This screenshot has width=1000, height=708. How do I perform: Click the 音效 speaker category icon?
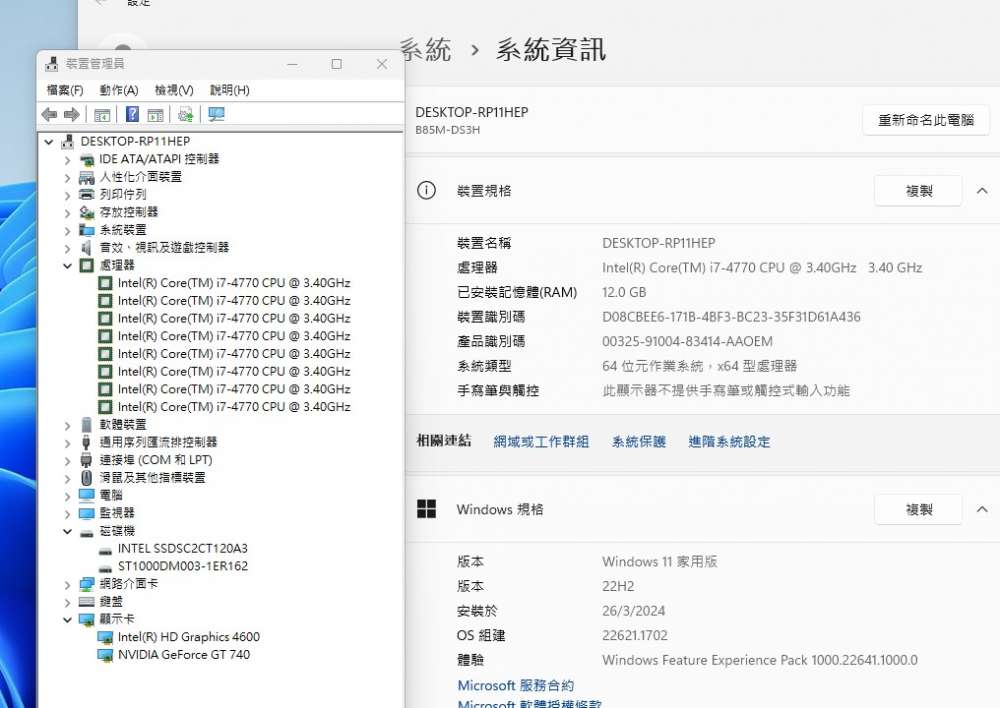pos(85,248)
